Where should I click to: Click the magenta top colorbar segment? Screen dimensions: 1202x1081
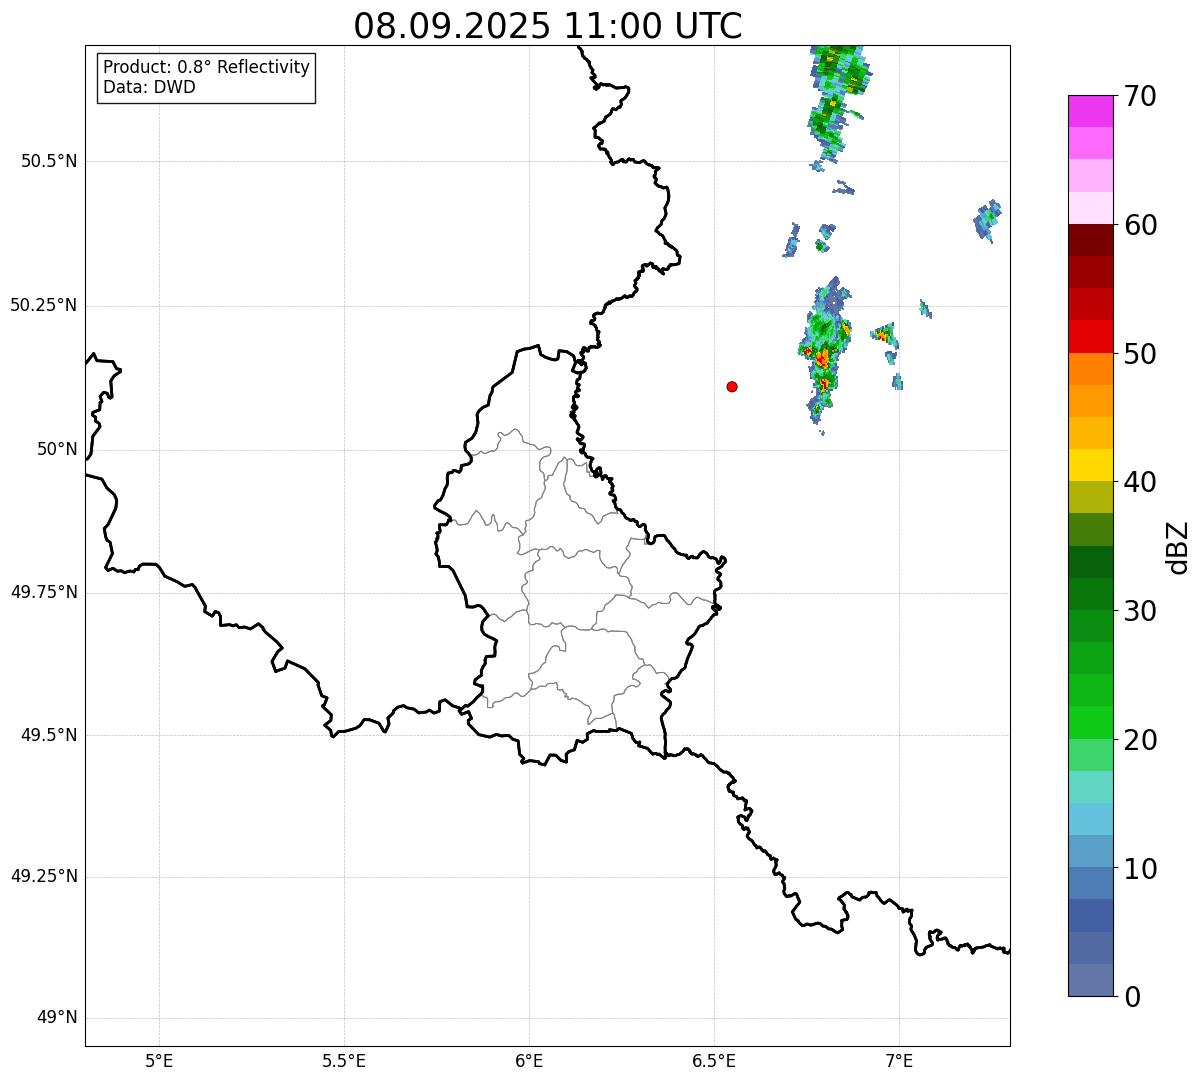(x=1090, y=111)
